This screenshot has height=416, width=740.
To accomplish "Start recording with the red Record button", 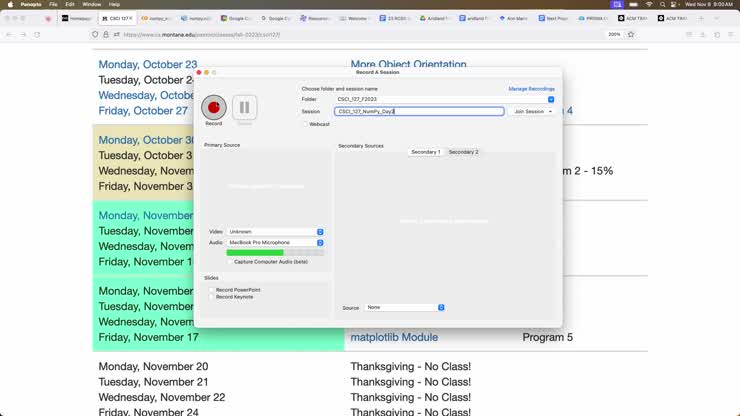I will click(213, 107).
